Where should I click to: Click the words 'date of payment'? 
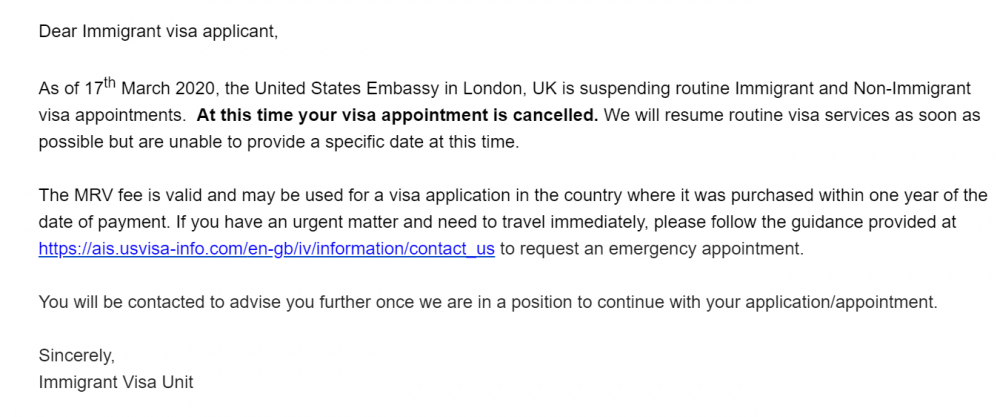point(98,223)
